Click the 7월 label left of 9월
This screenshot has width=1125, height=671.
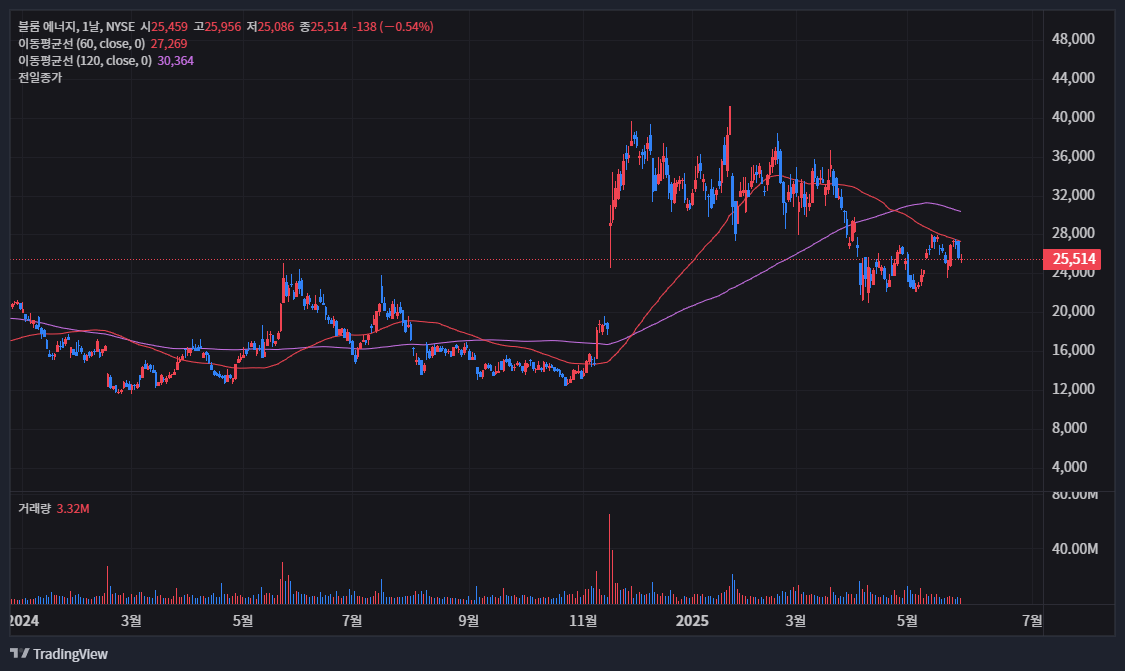pyautogui.click(x=352, y=621)
